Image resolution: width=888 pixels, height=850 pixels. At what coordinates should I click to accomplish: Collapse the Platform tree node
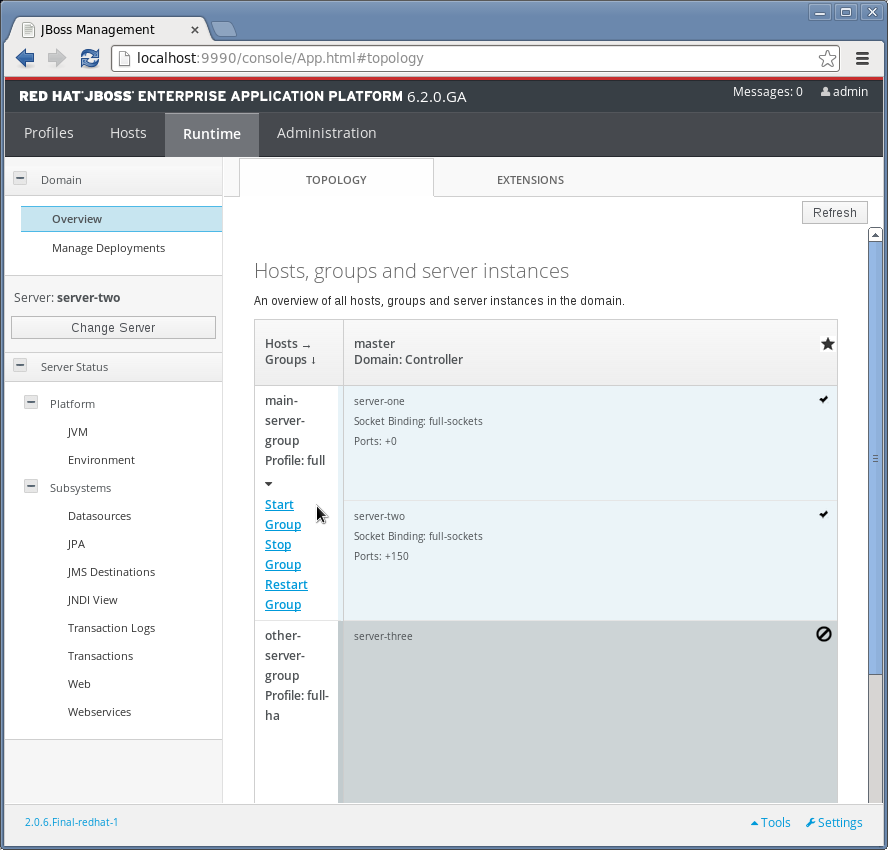pos(30,404)
